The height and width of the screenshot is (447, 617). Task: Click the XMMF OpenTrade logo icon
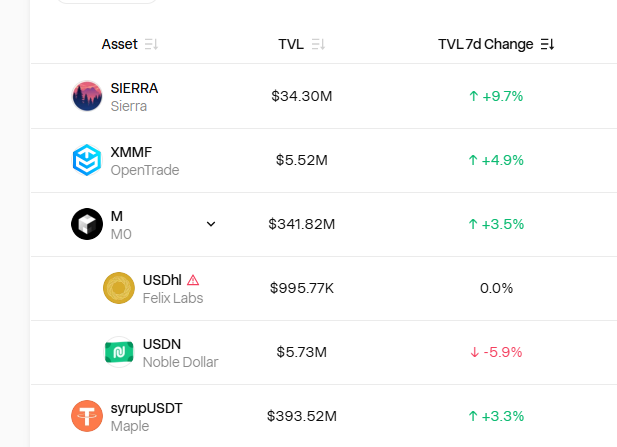click(87, 160)
